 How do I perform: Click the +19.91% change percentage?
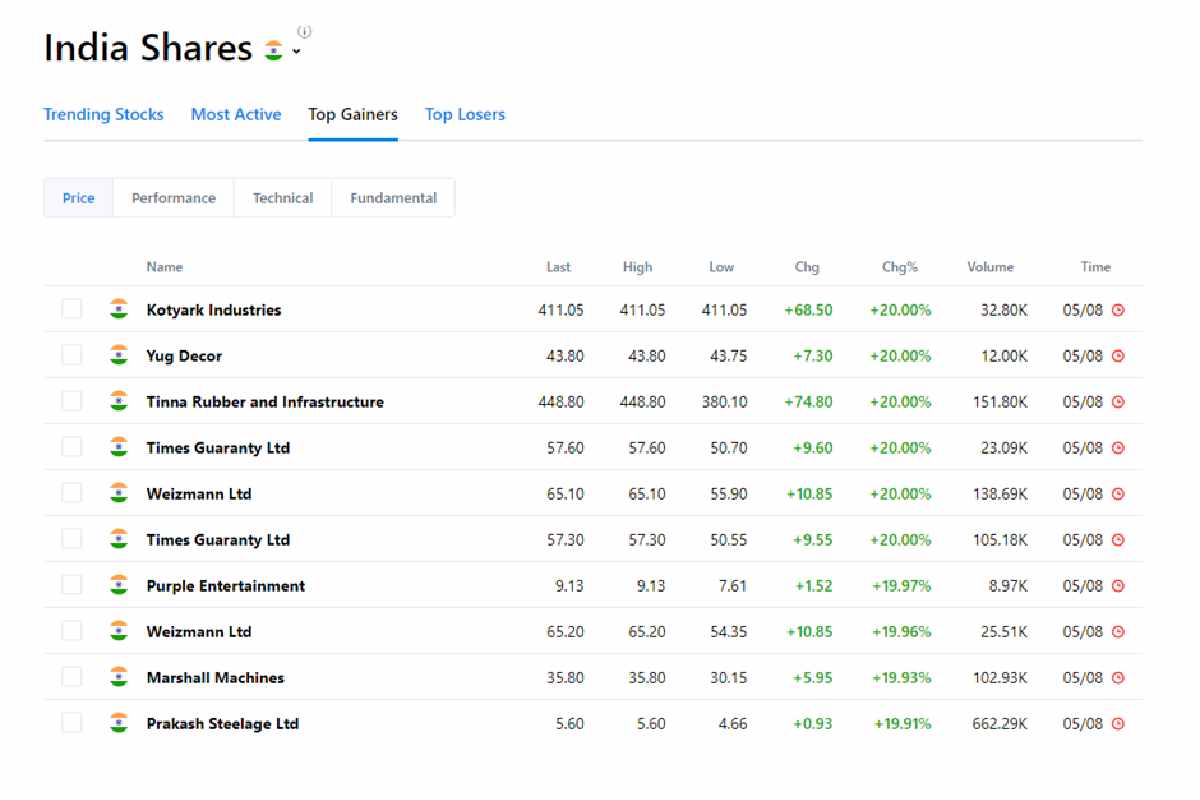tap(902, 724)
